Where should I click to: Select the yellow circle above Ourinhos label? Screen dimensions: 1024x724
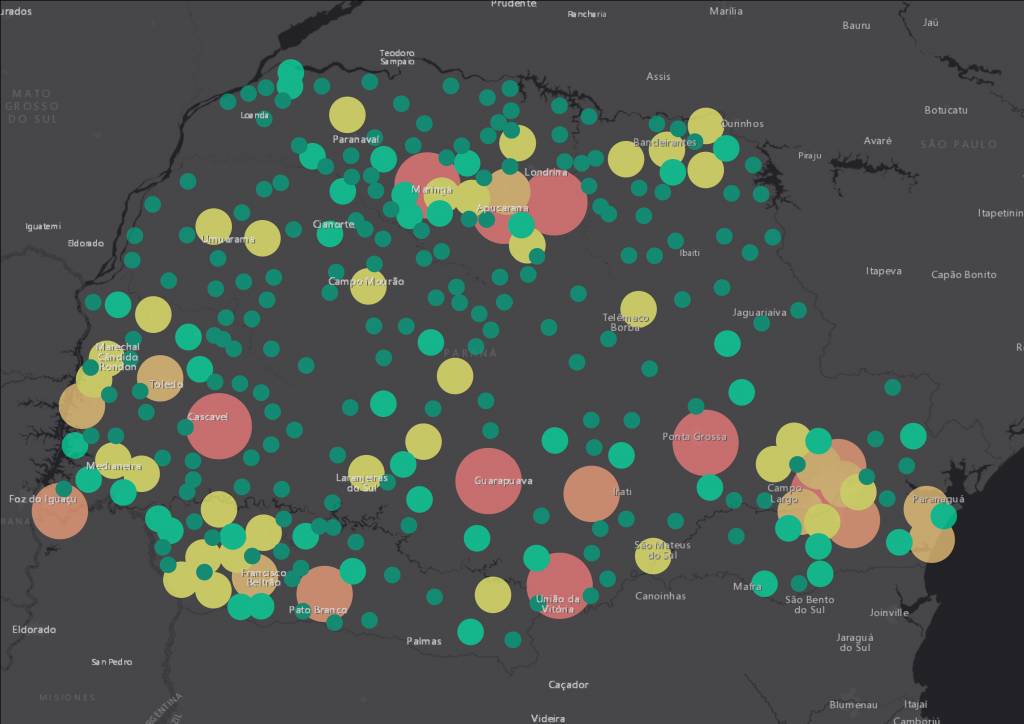click(x=705, y=126)
